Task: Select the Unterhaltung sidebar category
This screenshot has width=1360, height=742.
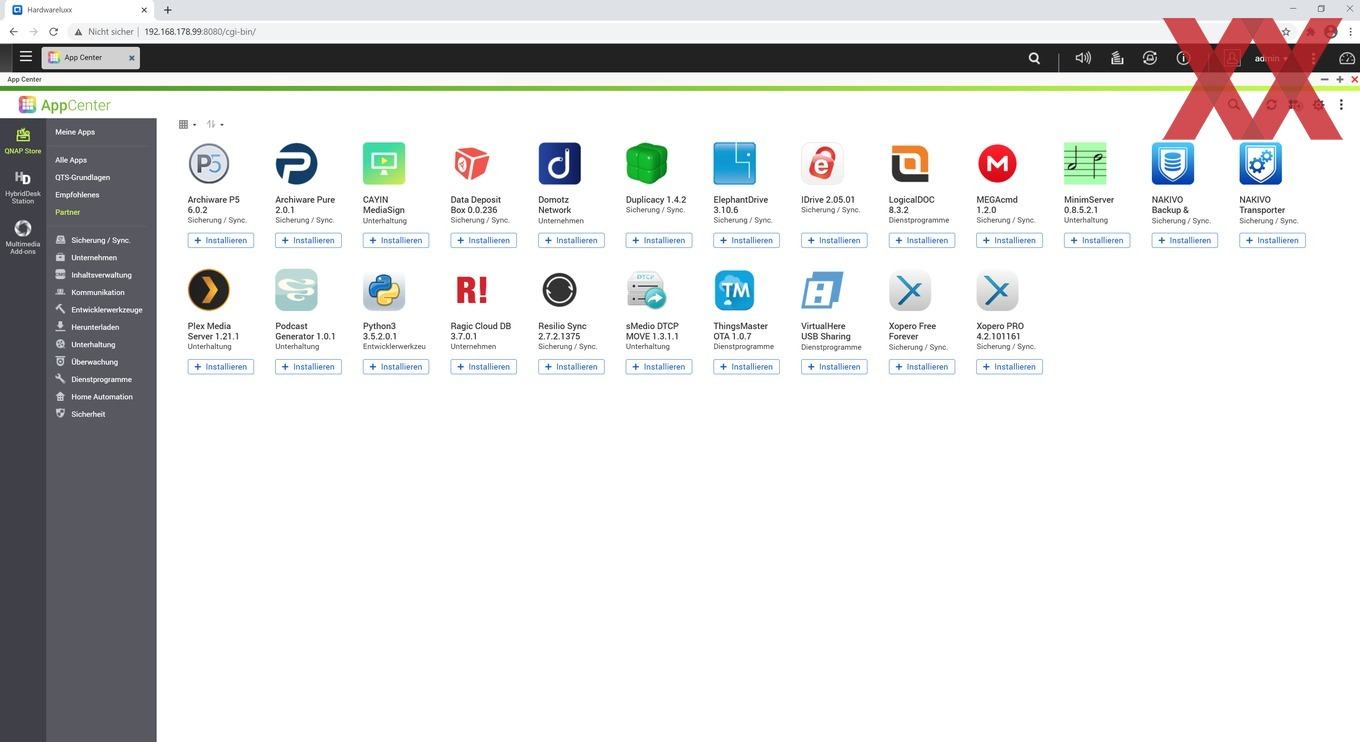Action: point(93,345)
